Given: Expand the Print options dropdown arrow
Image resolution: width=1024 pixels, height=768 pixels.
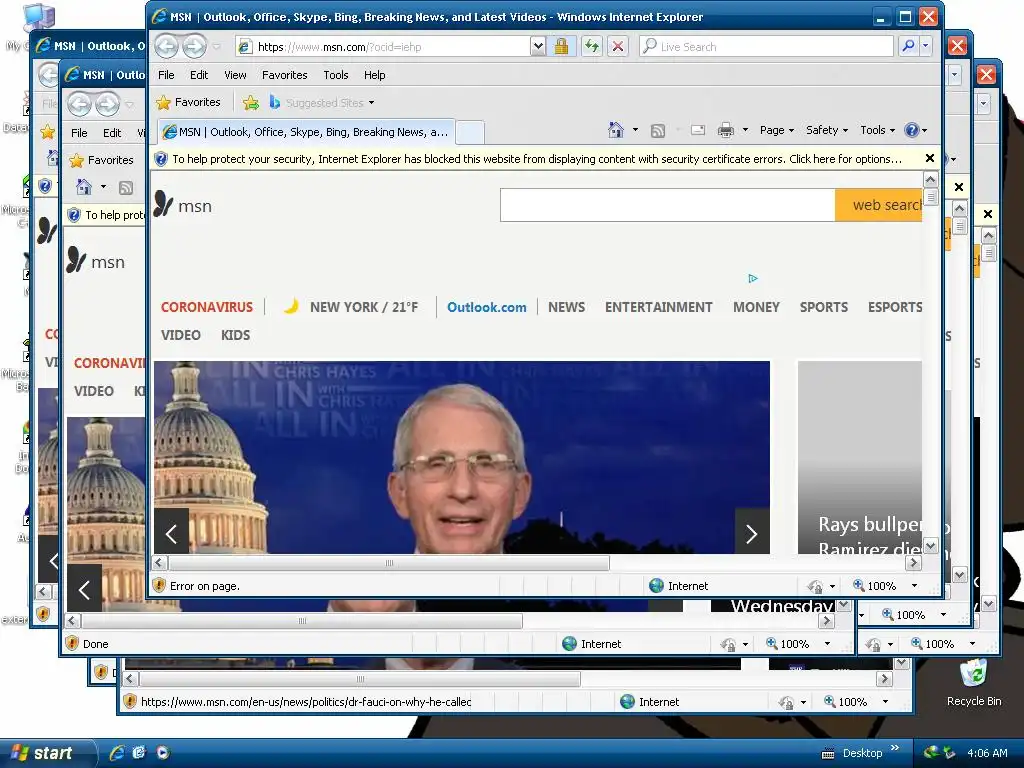Looking at the screenshot, I should (x=744, y=130).
